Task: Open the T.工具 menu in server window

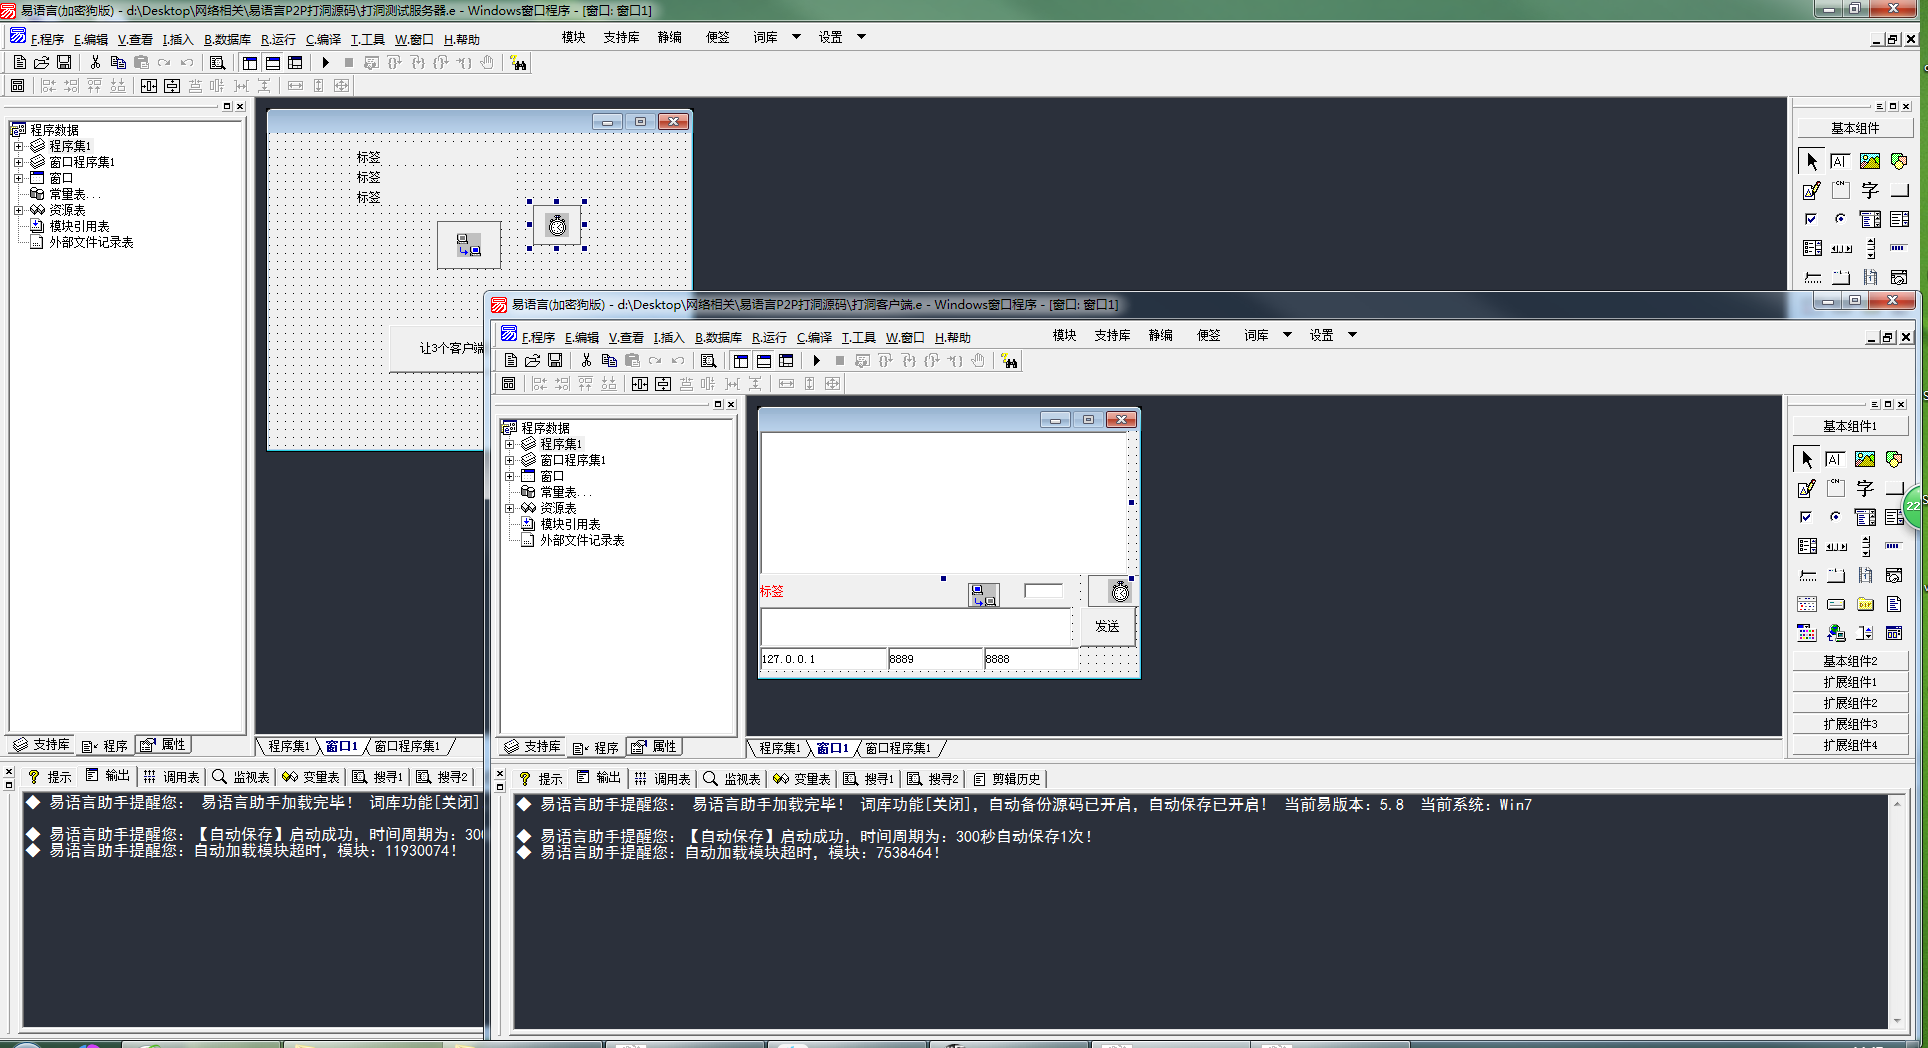Action: coord(368,40)
